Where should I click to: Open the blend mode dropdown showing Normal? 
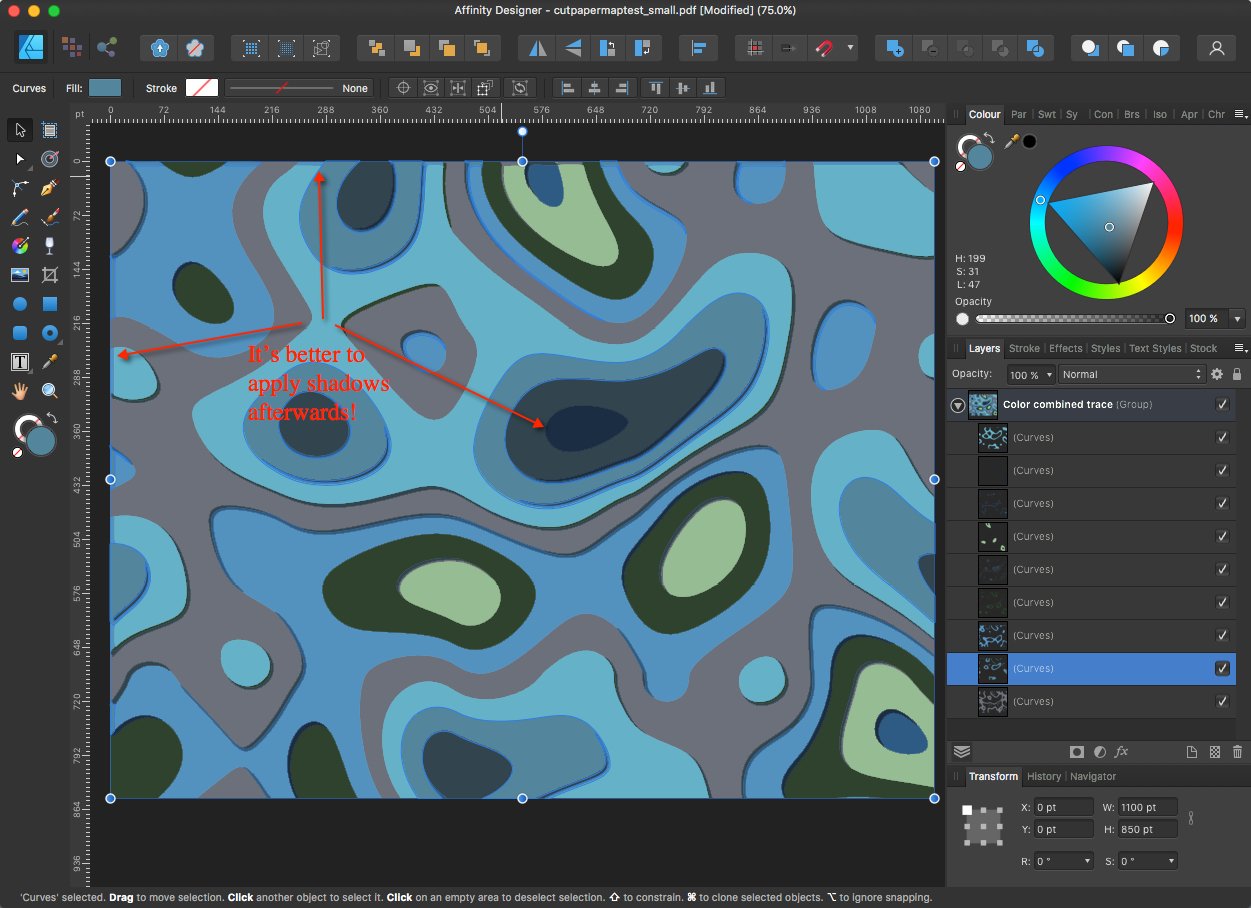tap(1131, 374)
